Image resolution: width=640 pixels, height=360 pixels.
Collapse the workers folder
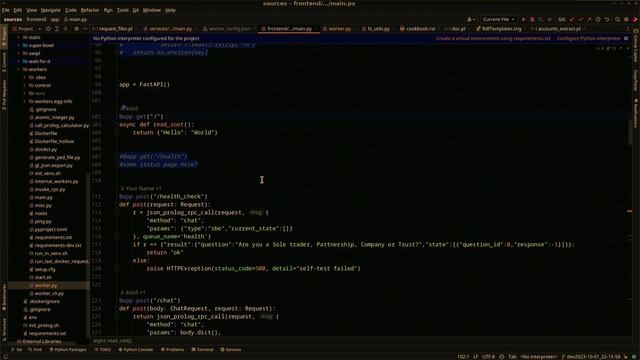18,69
